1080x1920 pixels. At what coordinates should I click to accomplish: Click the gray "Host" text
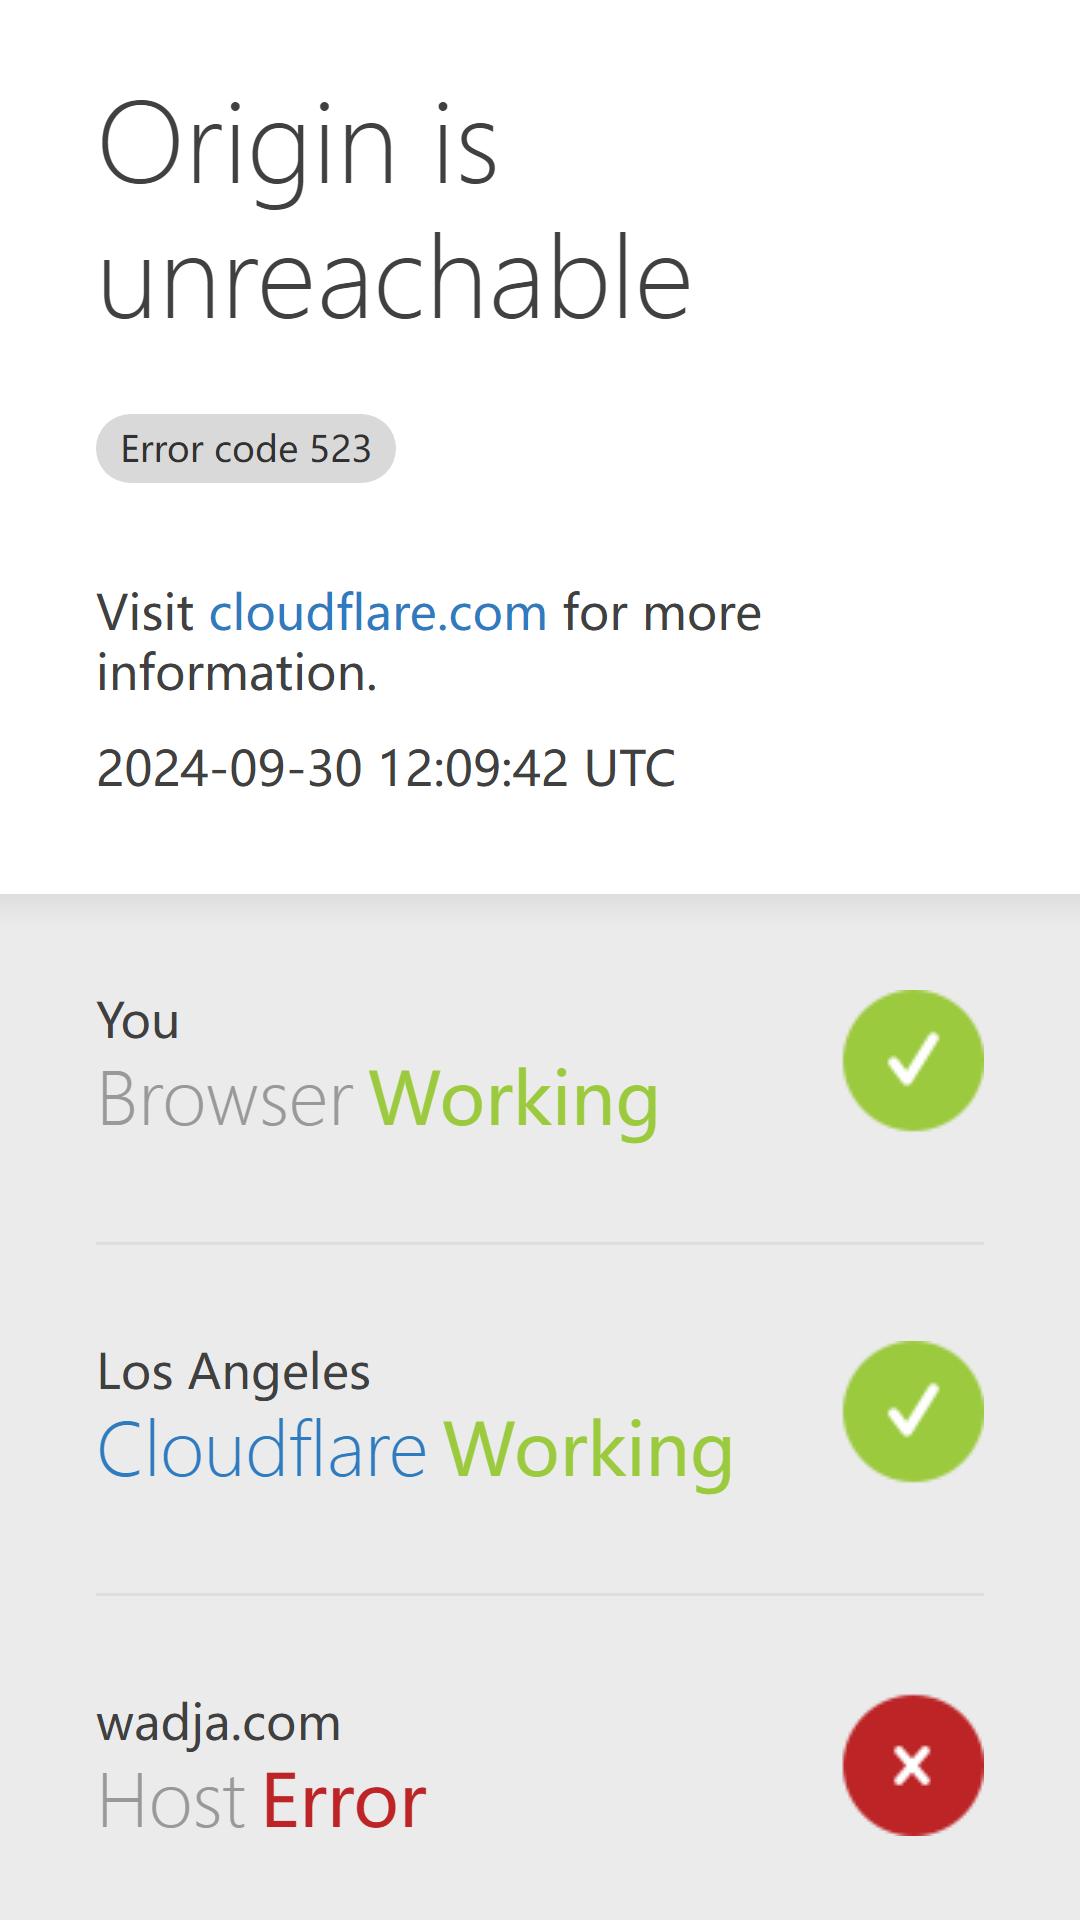coord(171,1801)
